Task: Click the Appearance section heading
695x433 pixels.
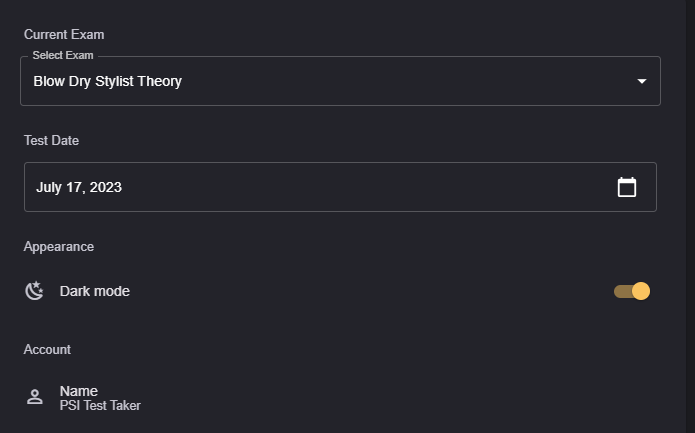Action: coord(59,246)
